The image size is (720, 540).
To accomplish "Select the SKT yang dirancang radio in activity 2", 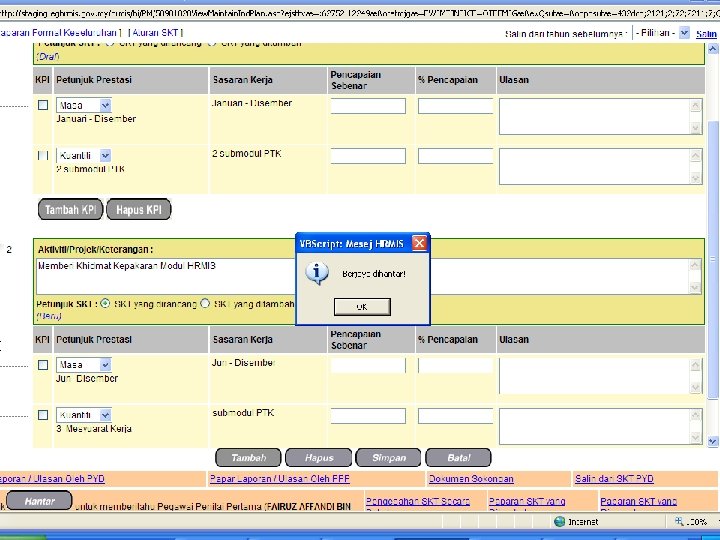I will pyautogui.click(x=105, y=304).
